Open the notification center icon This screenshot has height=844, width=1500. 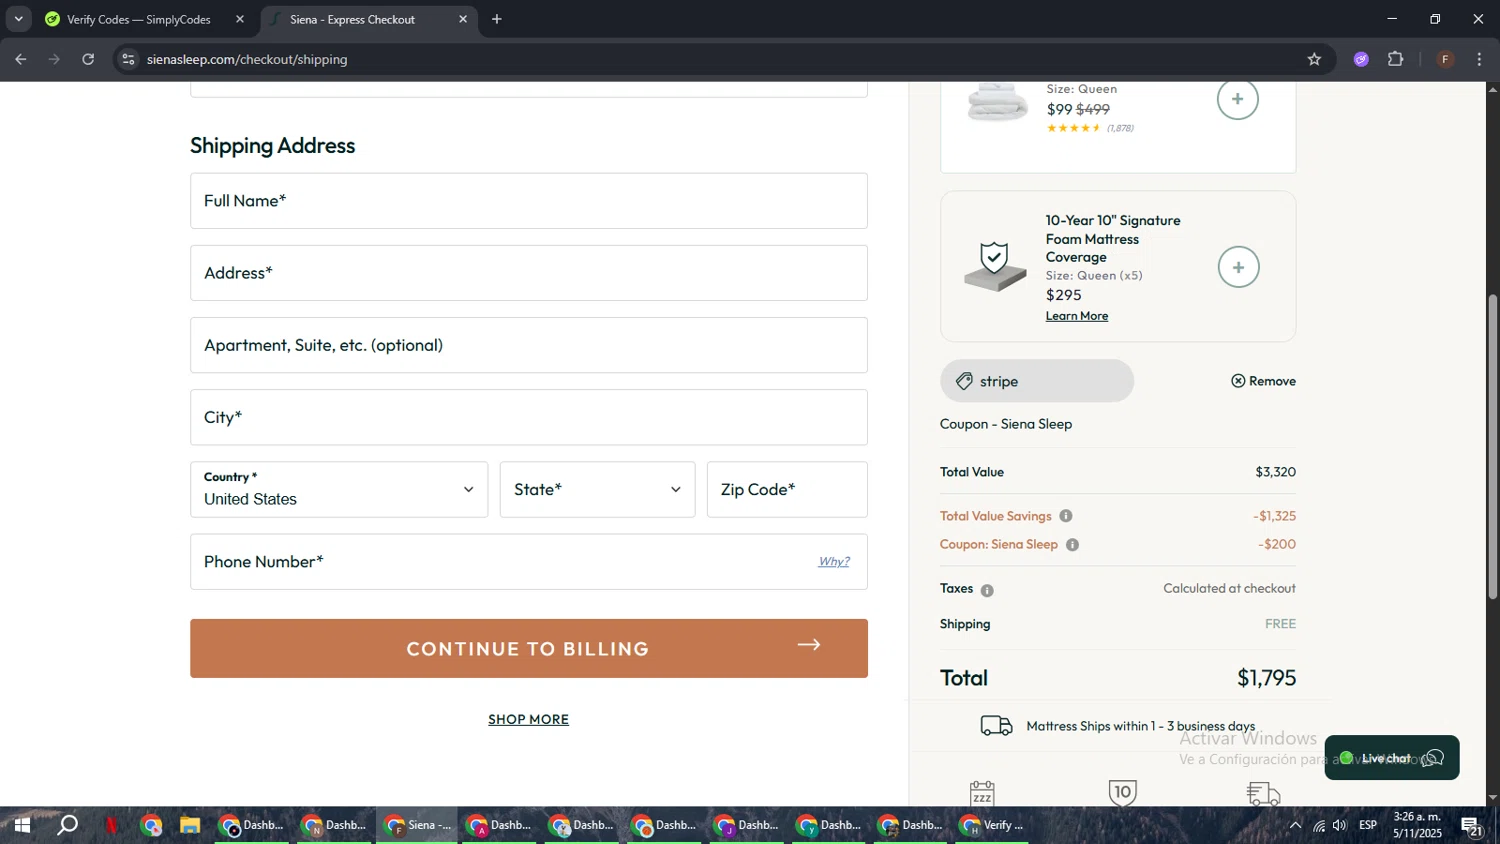tap(1472, 825)
